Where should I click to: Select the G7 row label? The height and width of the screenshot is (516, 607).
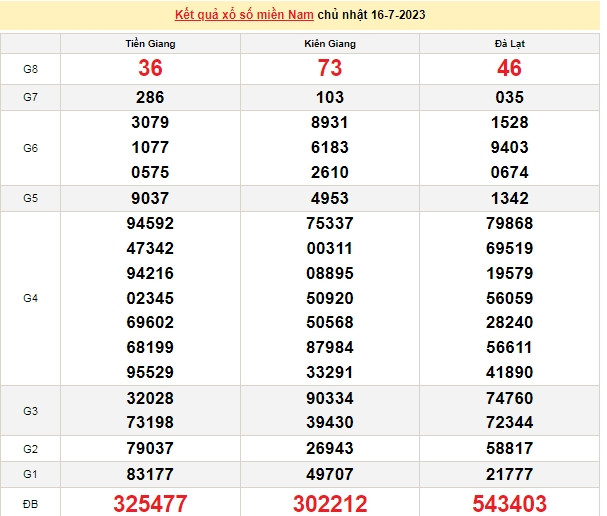[31, 98]
